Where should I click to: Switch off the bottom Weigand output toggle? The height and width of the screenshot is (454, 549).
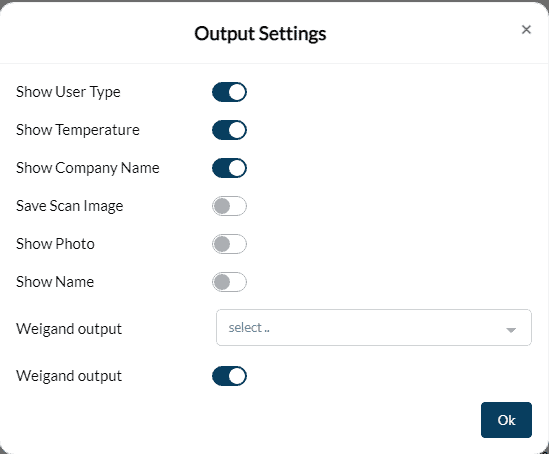click(x=229, y=376)
